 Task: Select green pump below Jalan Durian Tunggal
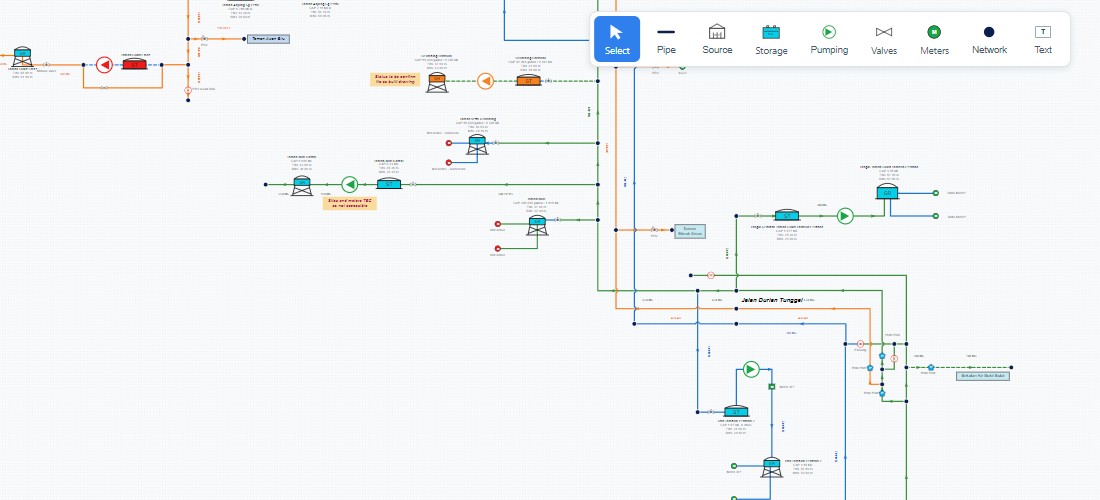[x=751, y=369]
